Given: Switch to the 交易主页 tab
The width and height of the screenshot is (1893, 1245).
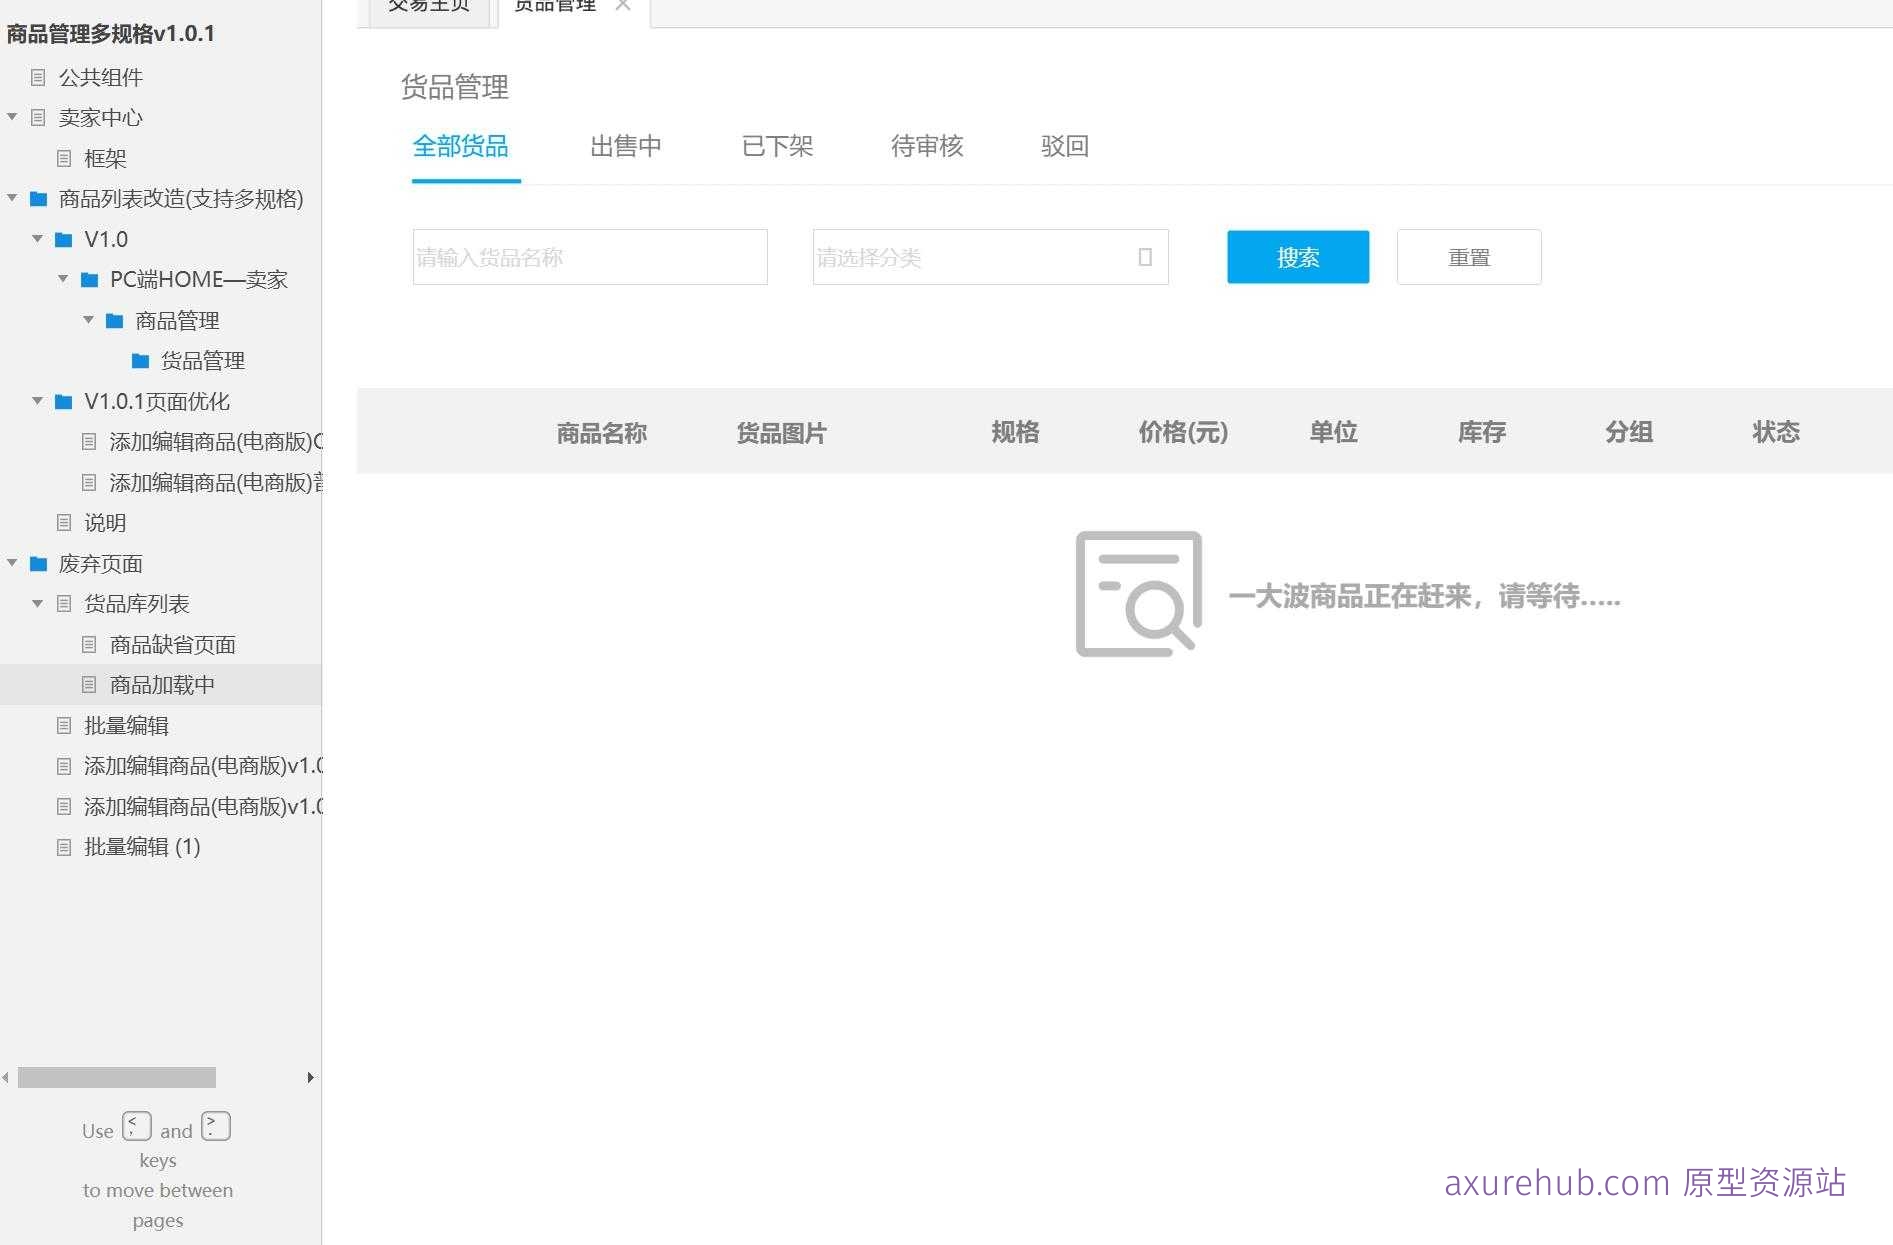Looking at the screenshot, I should coord(427,6).
